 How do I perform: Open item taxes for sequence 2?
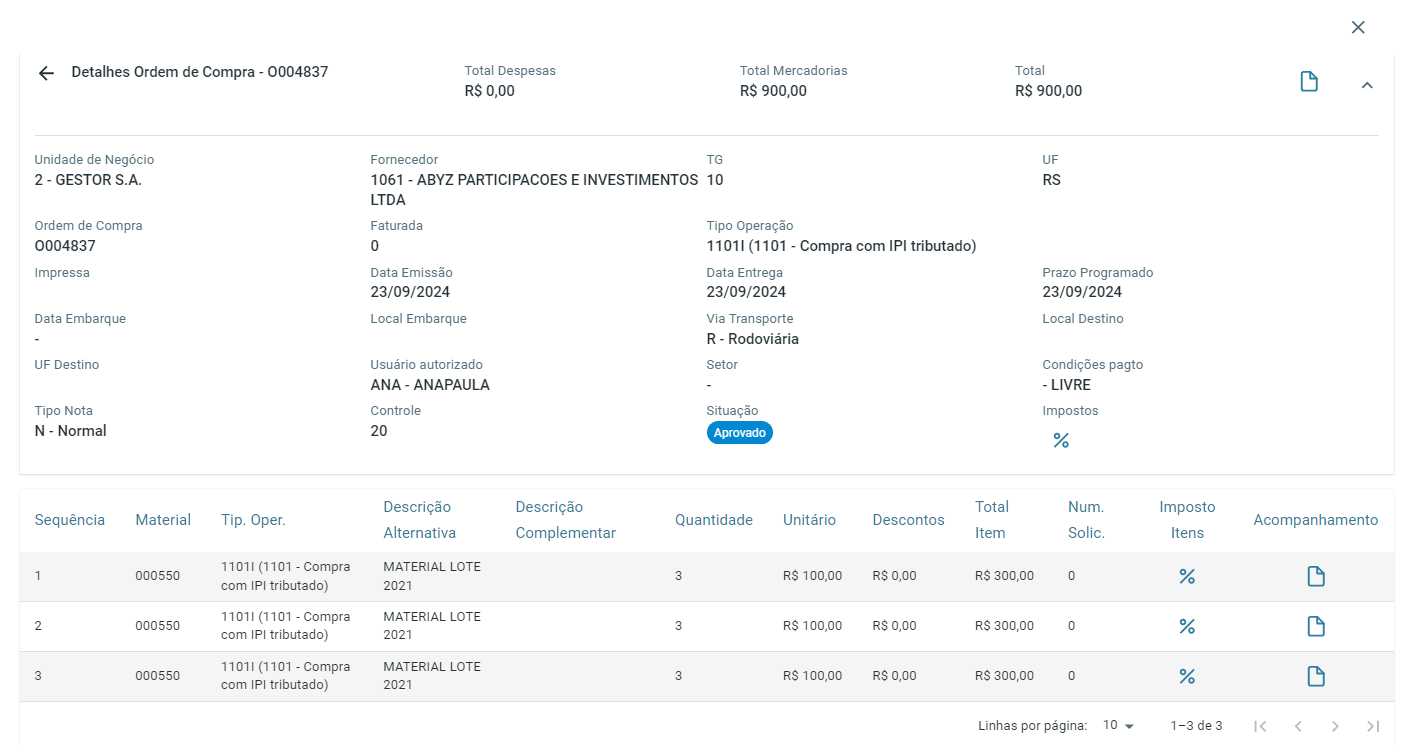1187,626
